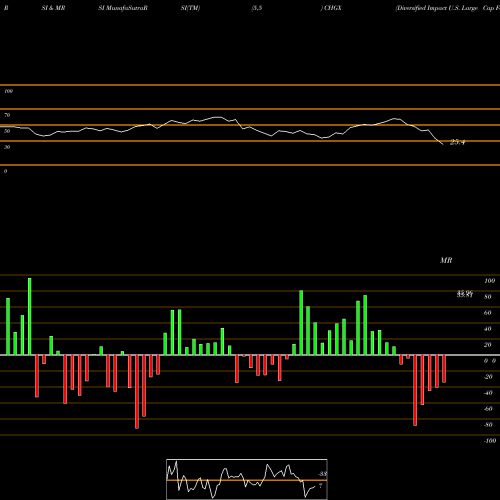Click the "30" level label on RSI axis
This screenshot has height=500, width=500.
(7, 147)
